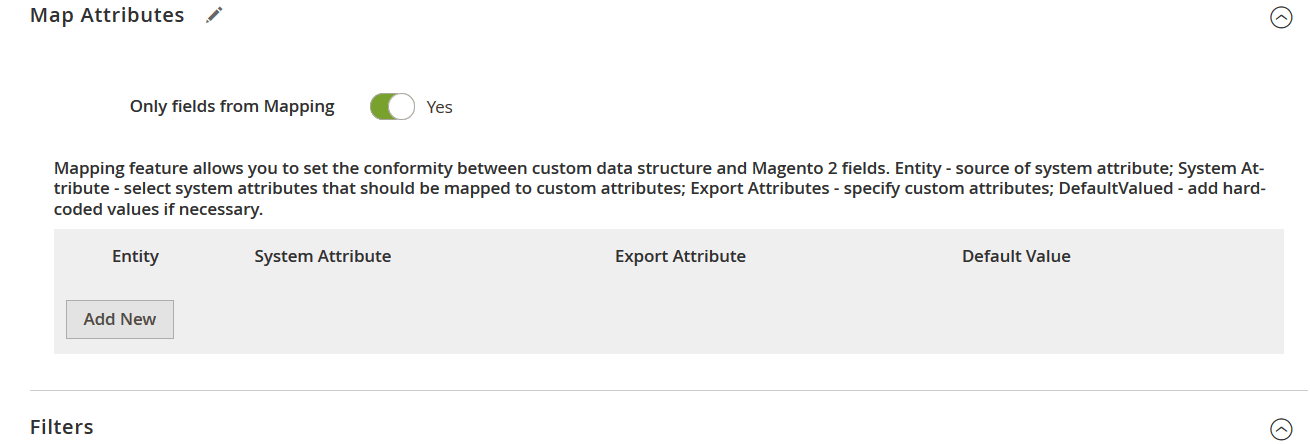Screen dimensions: 1310x444
Task: Collapse the Filters section using its chevron
Action: [1280, 429]
